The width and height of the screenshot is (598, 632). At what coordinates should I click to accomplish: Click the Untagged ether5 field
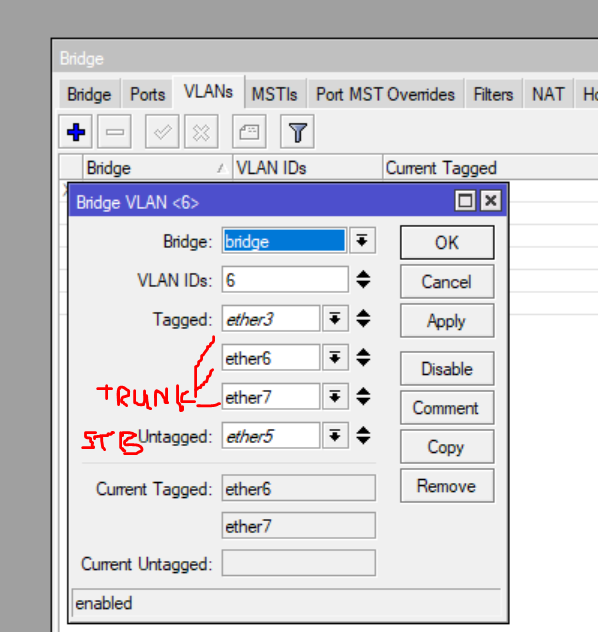pyautogui.click(x=271, y=436)
